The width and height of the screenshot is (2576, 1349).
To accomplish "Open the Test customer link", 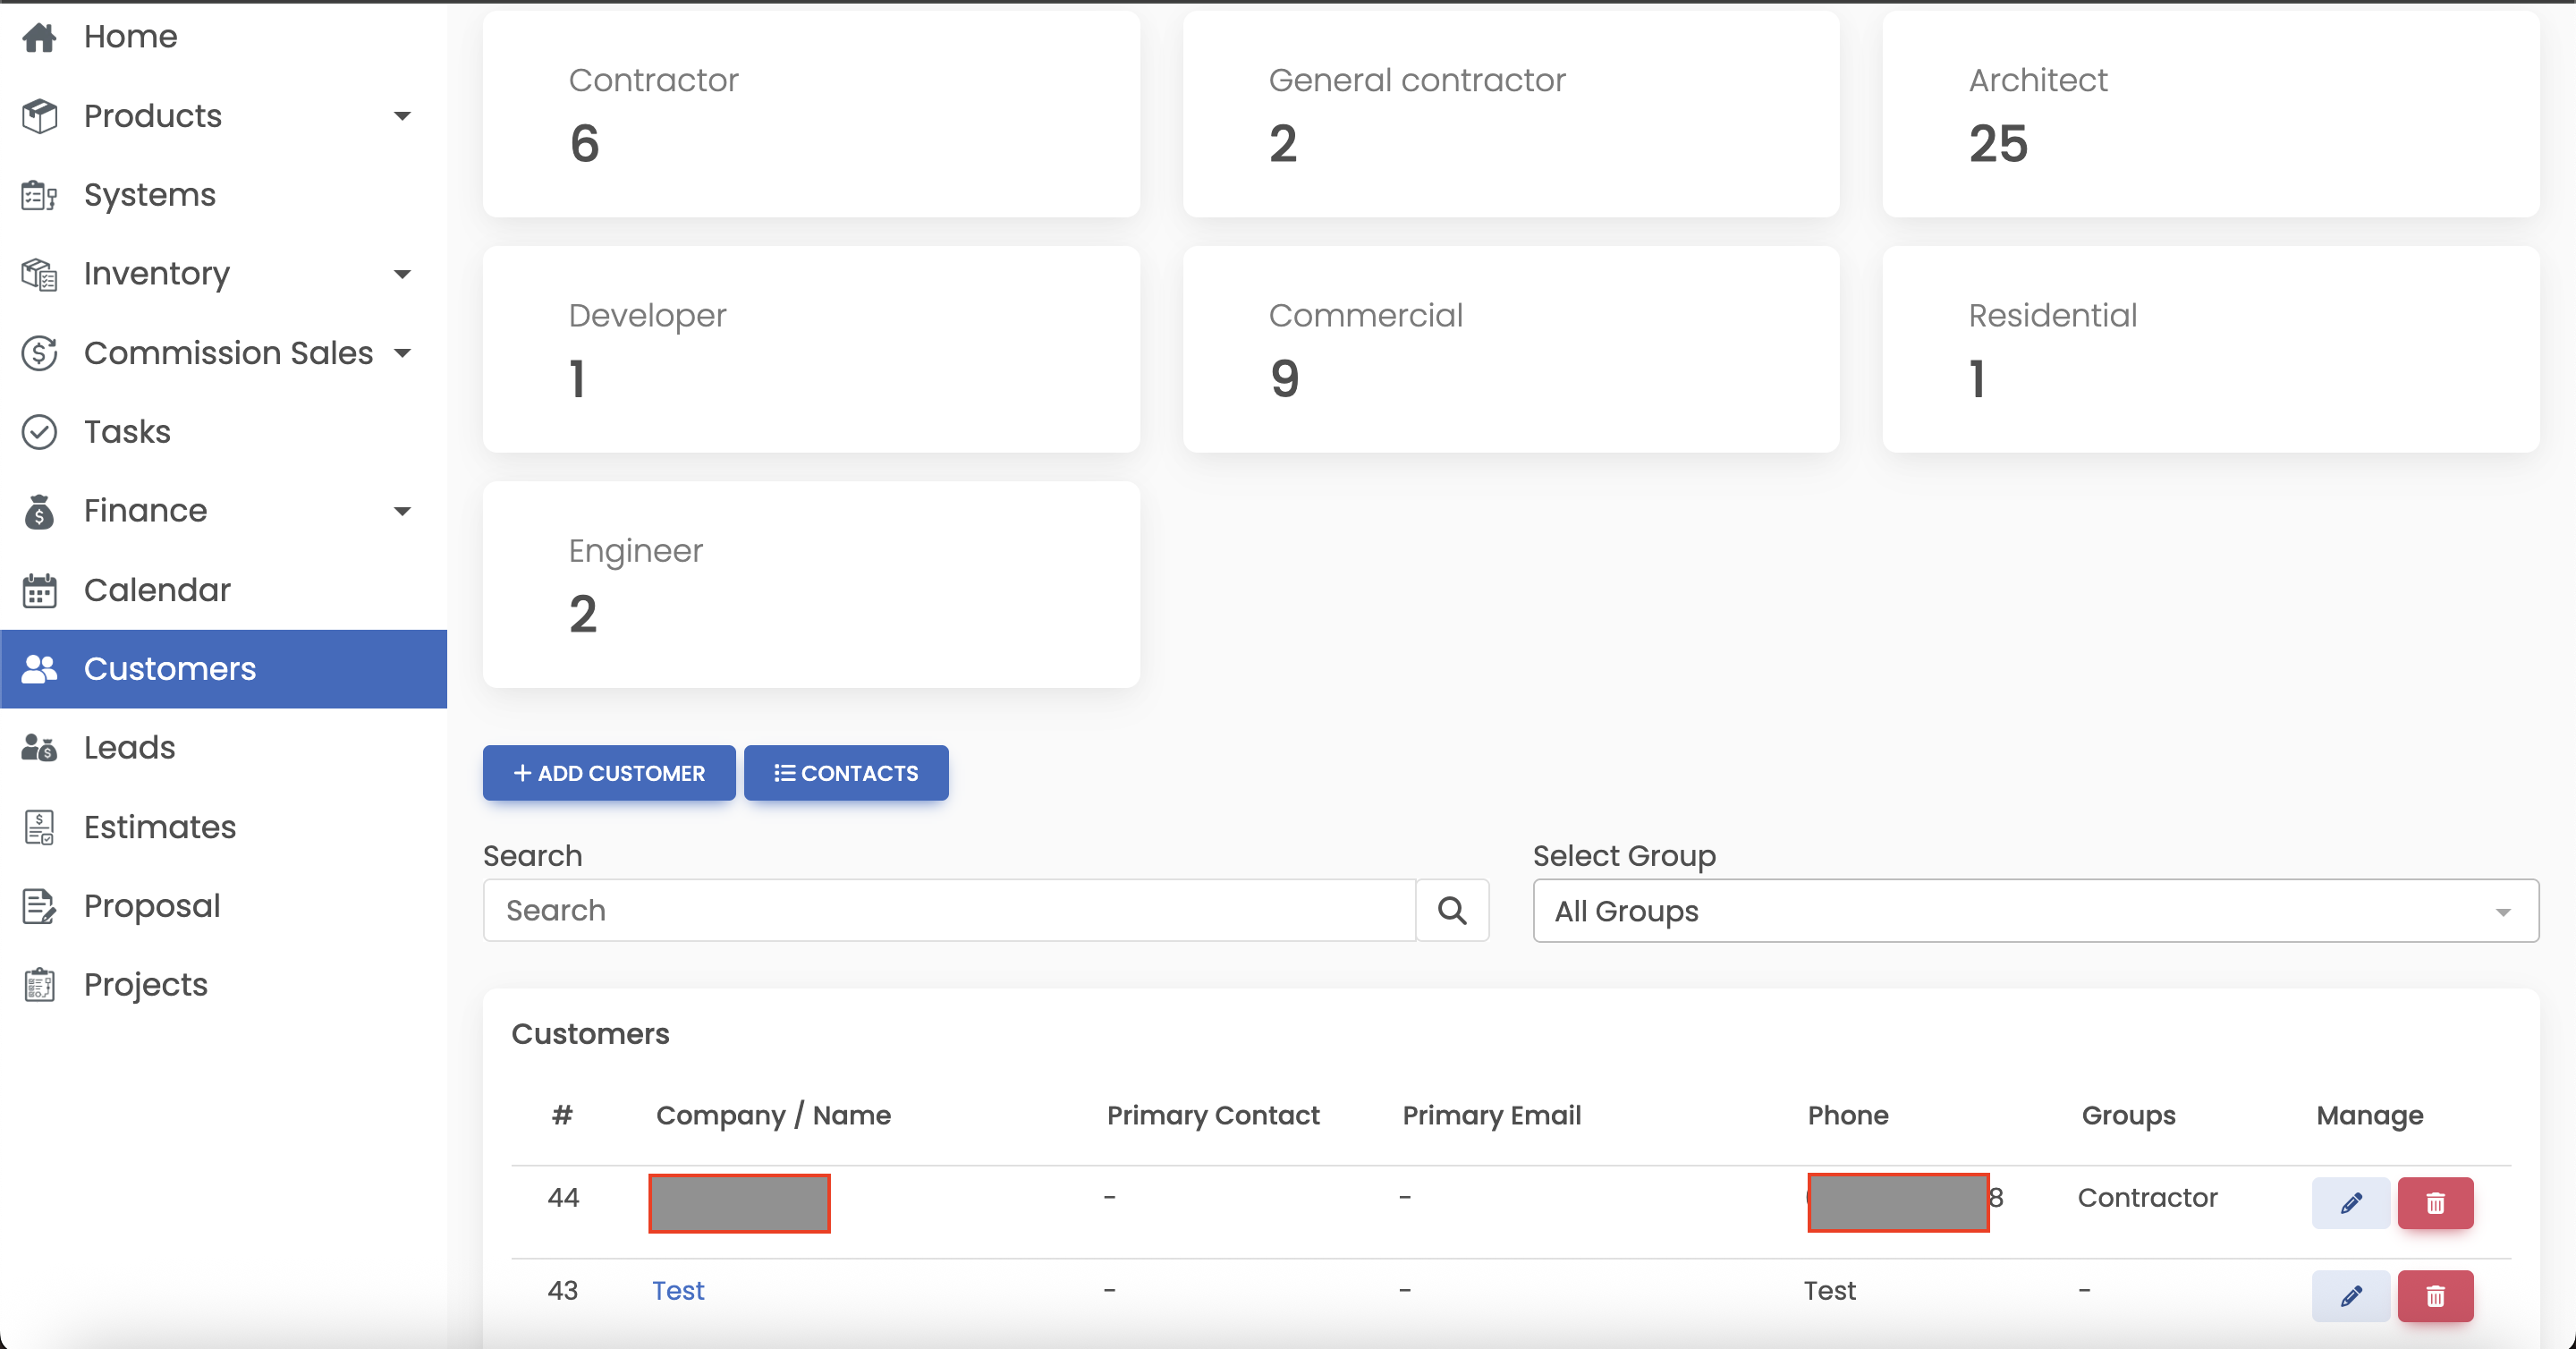I will coord(678,1290).
